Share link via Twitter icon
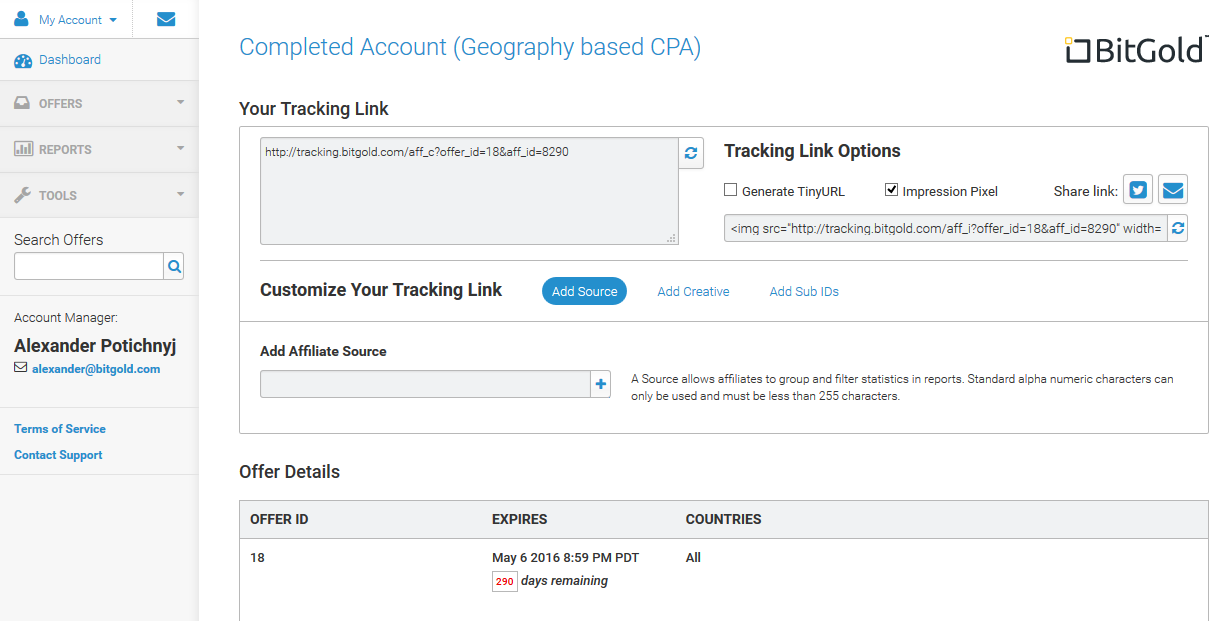Image resolution: width=1229 pixels, height=621 pixels. [1138, 190]
